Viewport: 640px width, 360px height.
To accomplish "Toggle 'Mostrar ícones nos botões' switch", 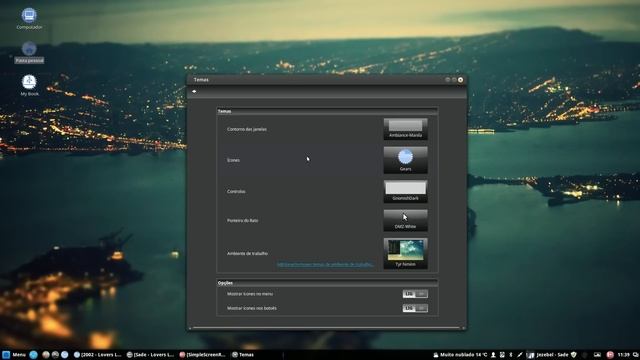I will click(415, 308).
